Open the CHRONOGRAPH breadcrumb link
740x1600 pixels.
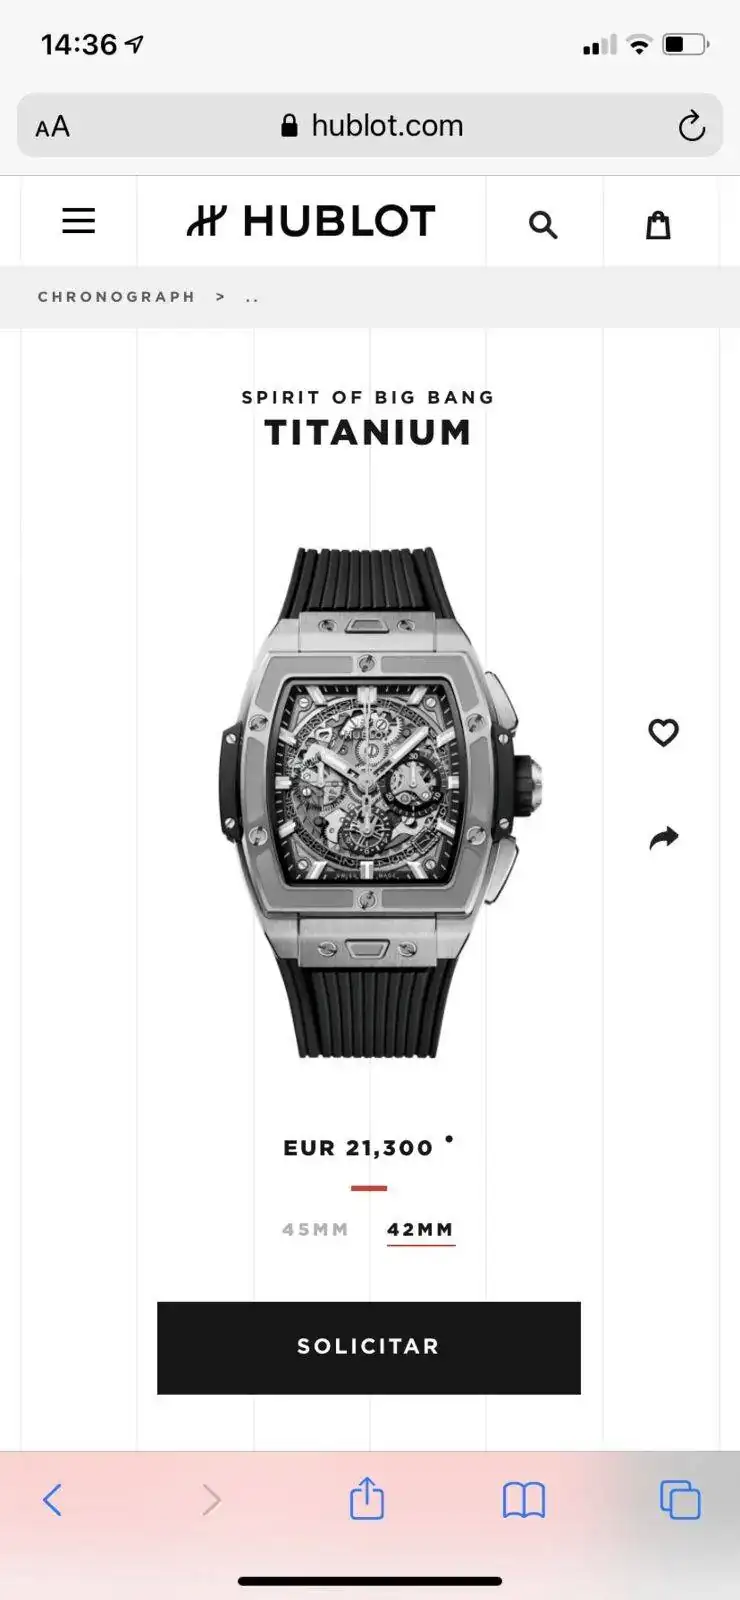coord(117,297)
